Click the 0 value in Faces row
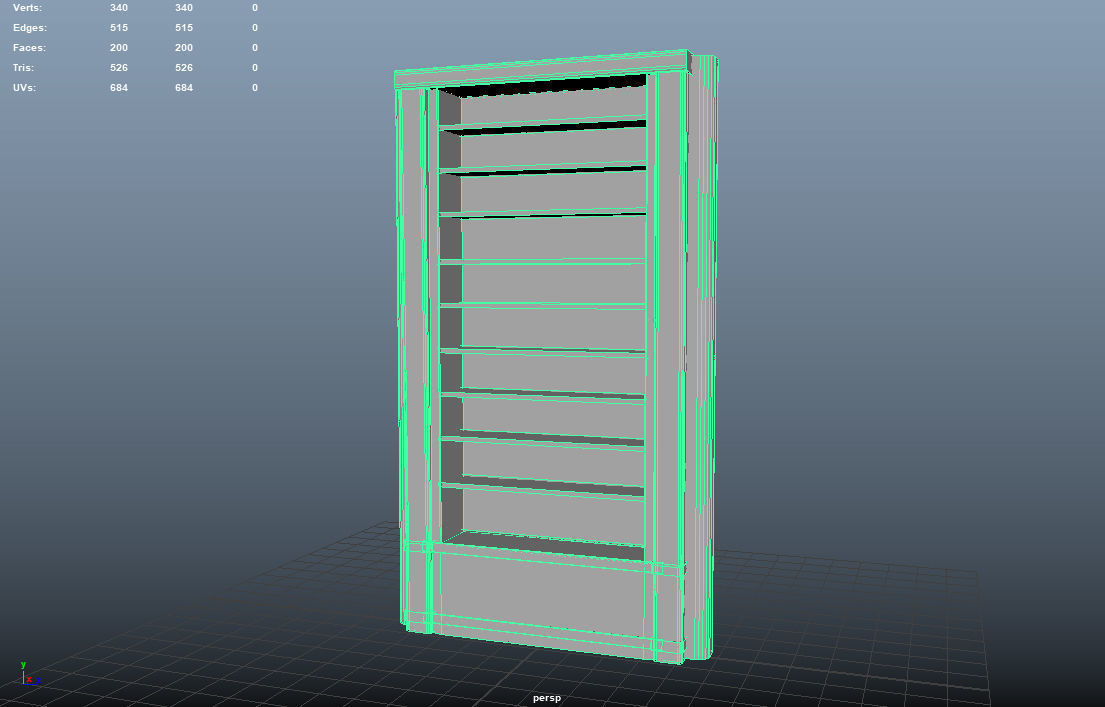The image size is (1105, 707). click(254, 47)
